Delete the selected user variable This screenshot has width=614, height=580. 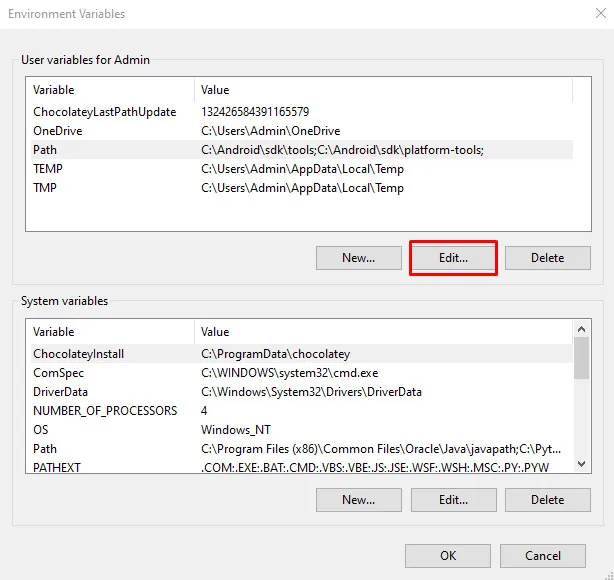tap(547, 258)
